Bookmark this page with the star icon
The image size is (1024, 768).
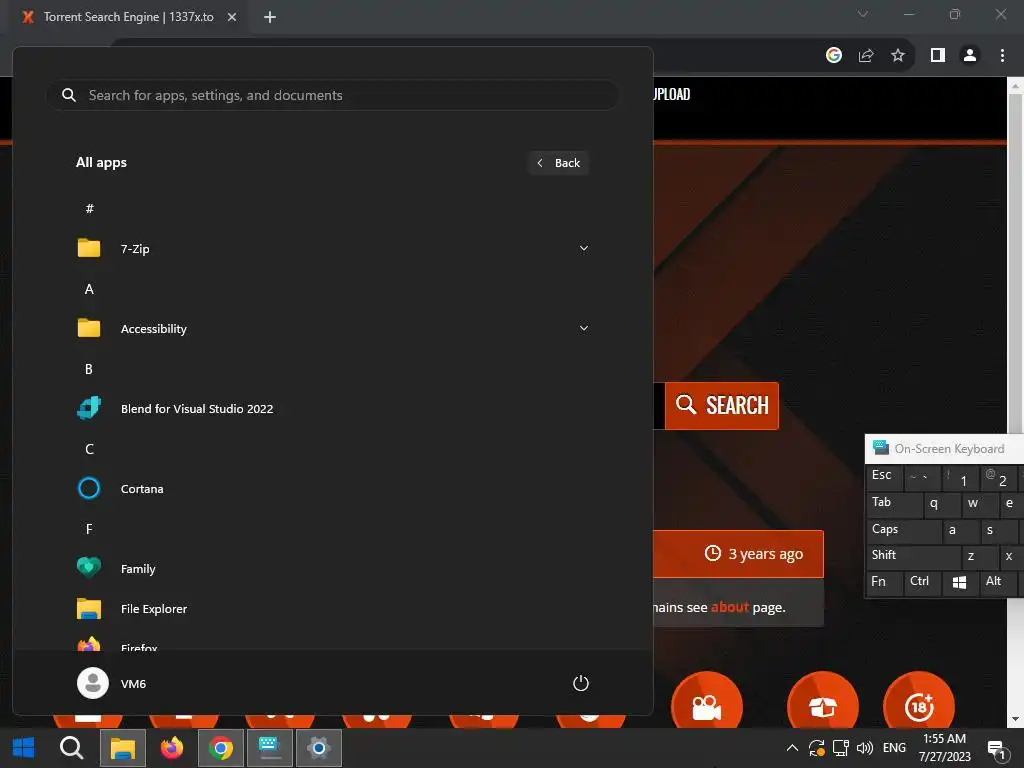pyautogui.click(x=898, y=56)
